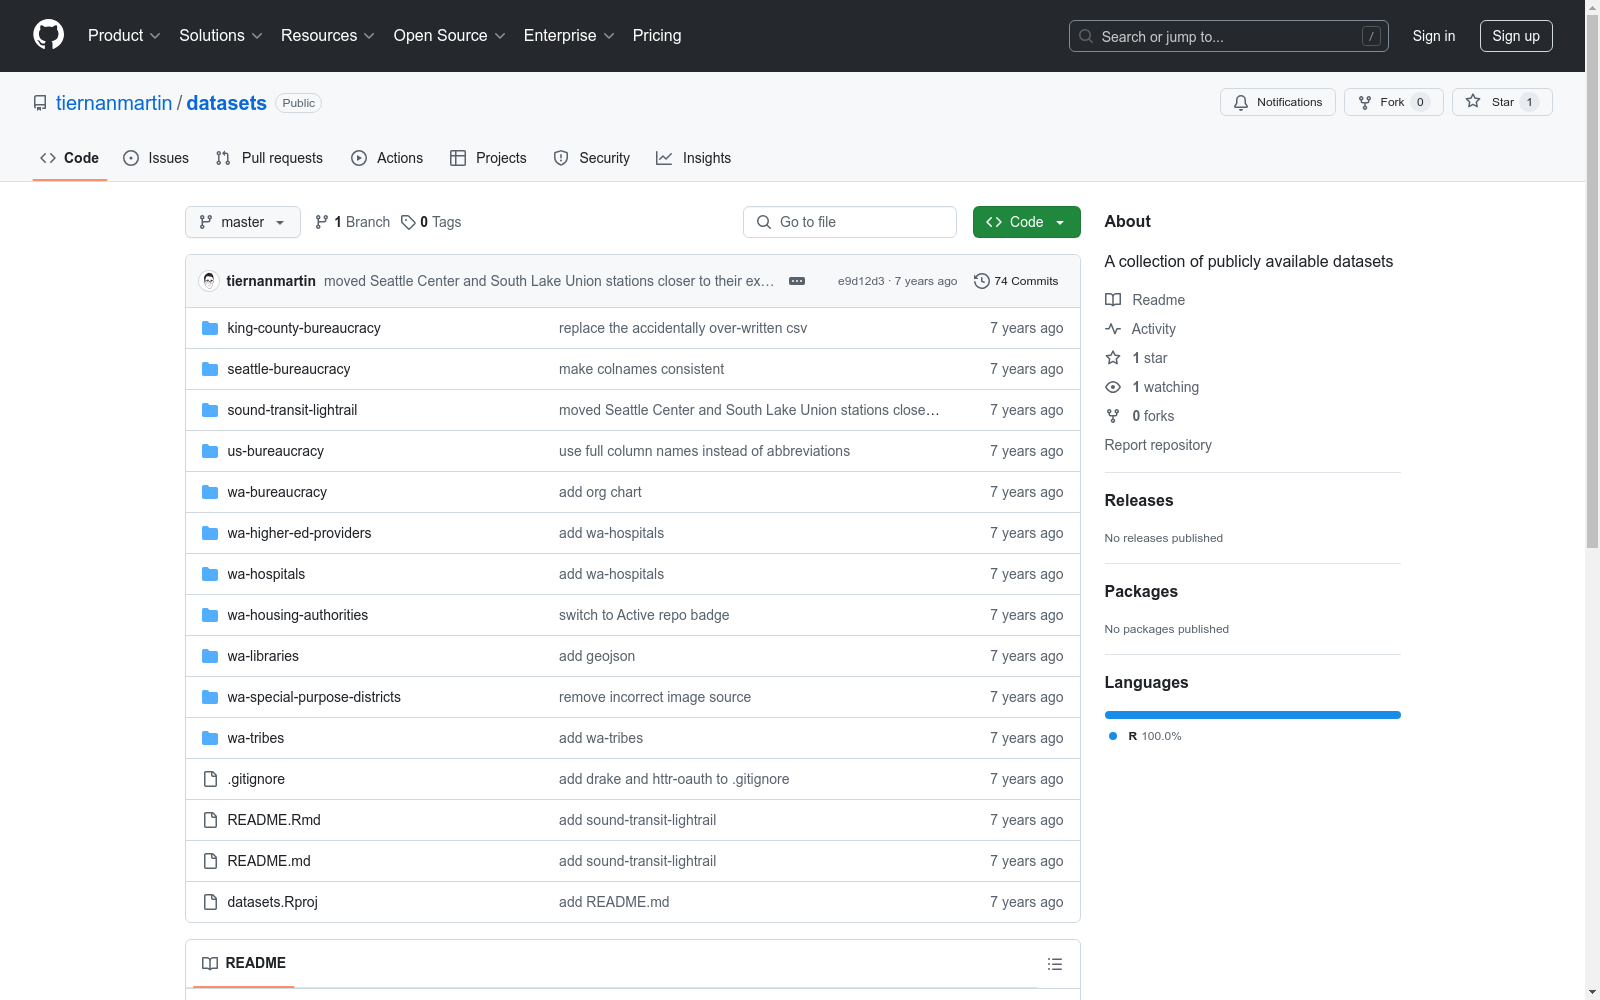The height and width of the screenshot is (1000, 1600).
Task: Open the README.md file
Action: [269, 861]
